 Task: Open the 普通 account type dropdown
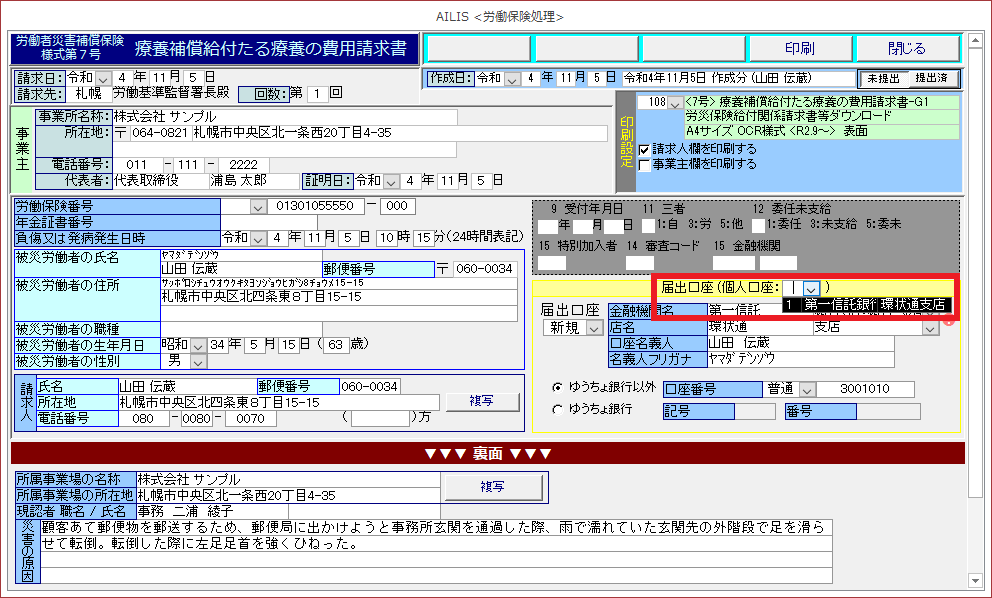[807, 389]
